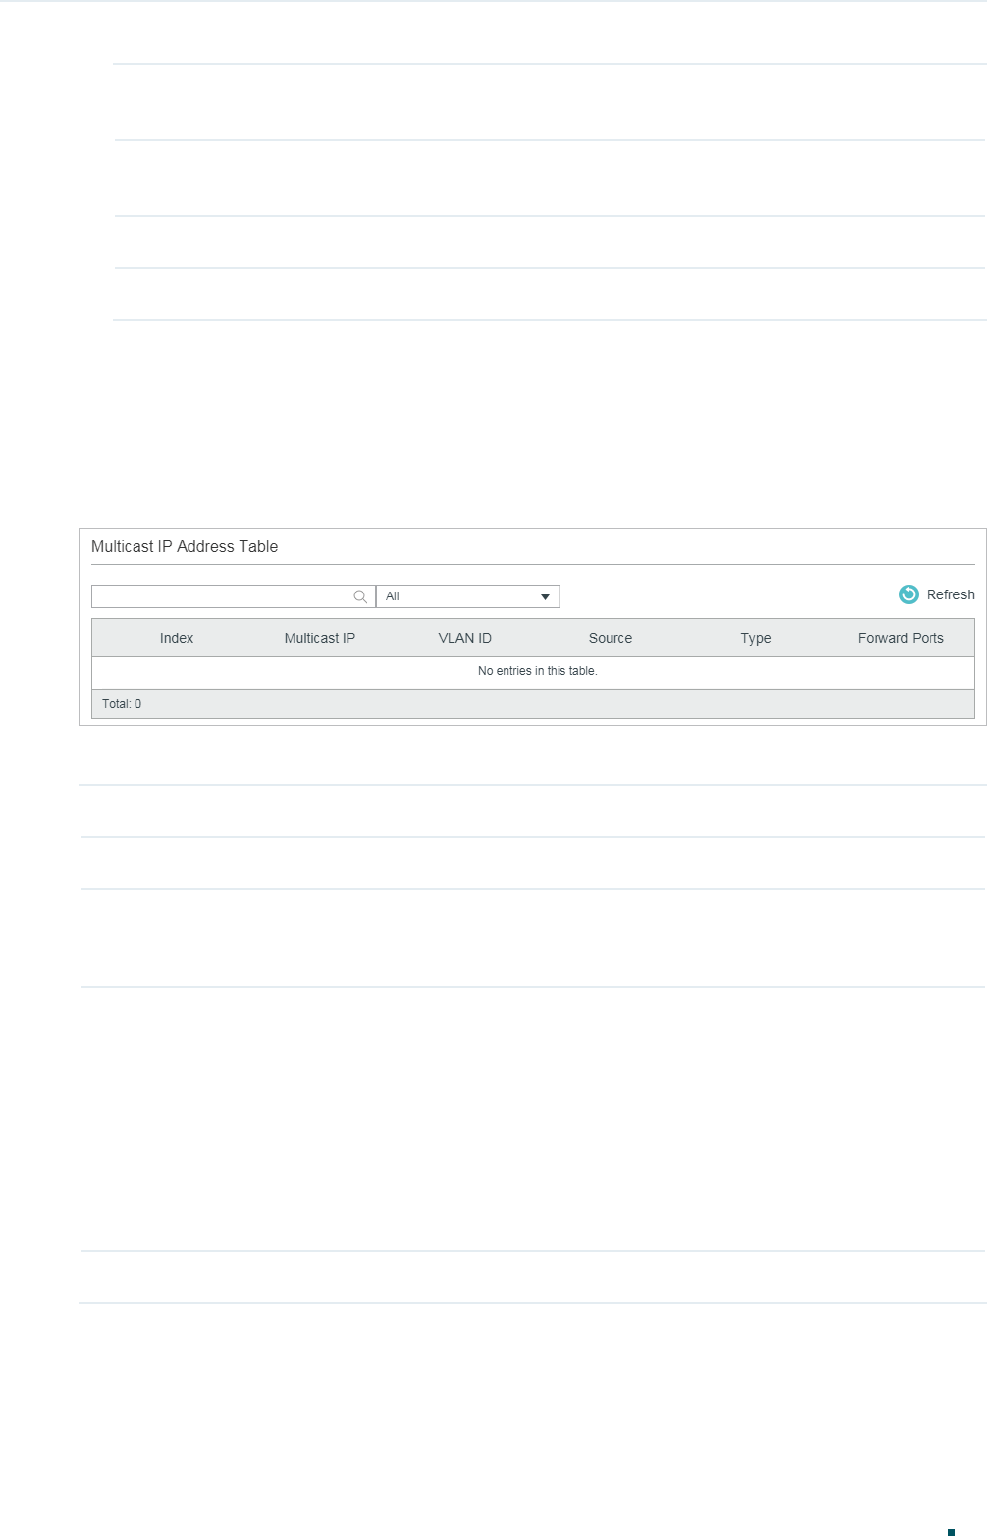
Task: Click the Type column header
Action: pyautogui.click(x=756, y=639)
